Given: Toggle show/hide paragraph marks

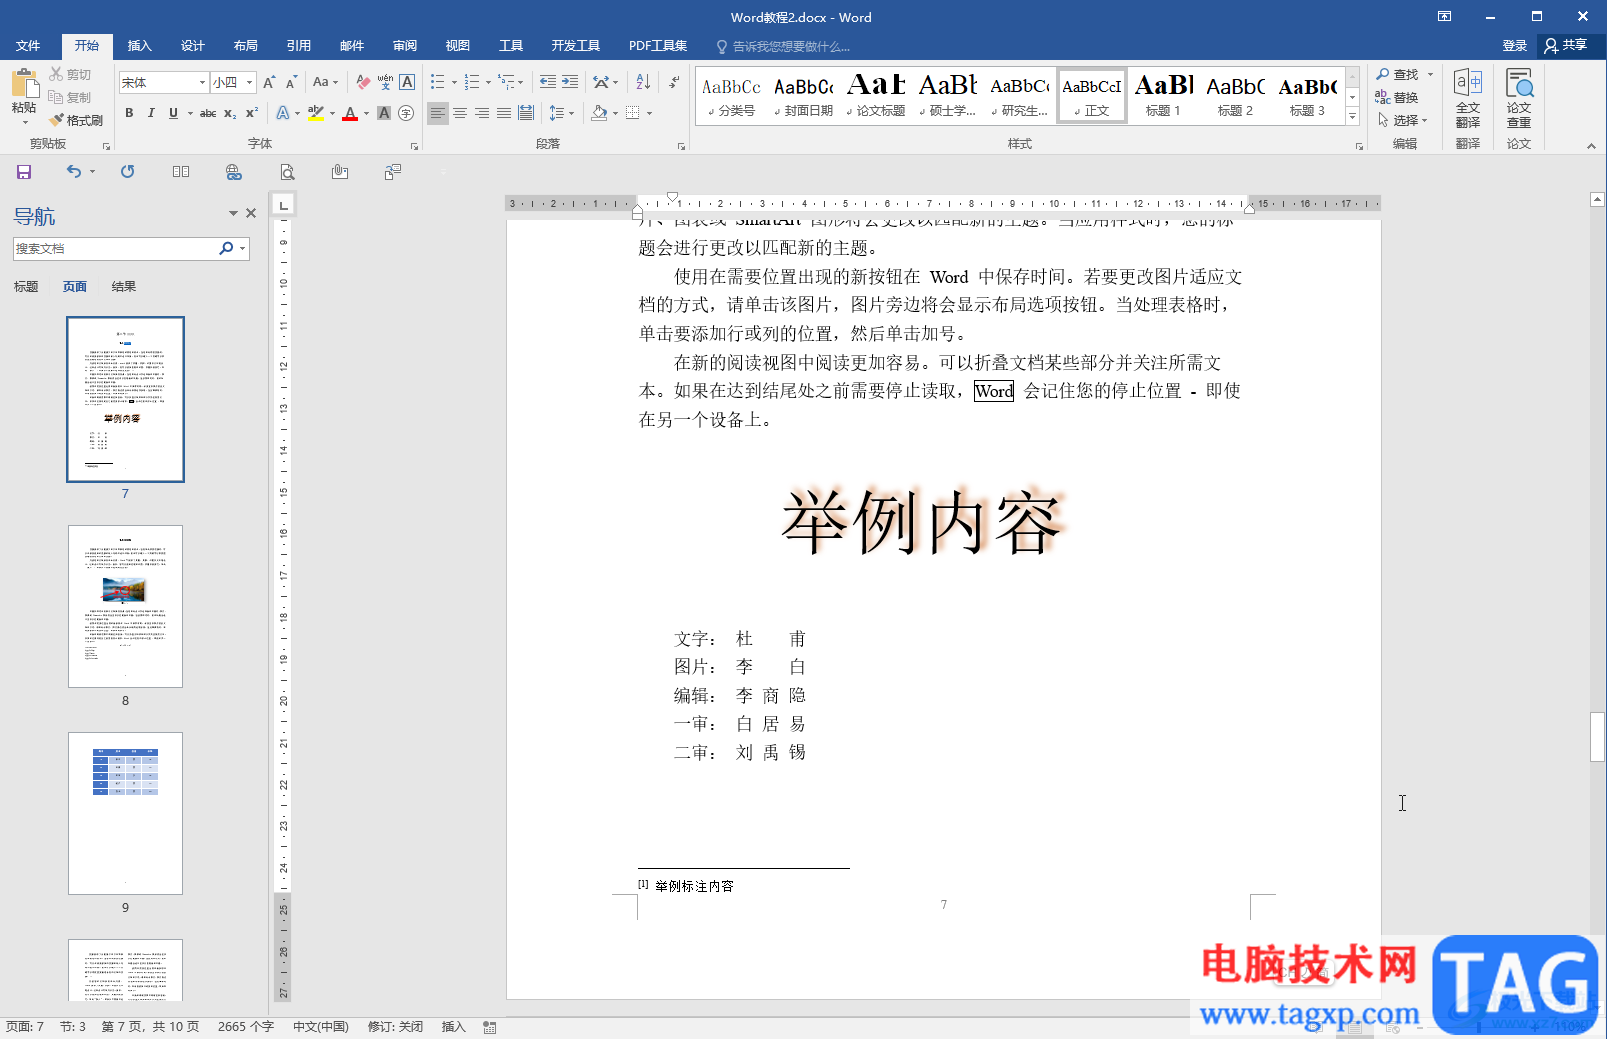Looking at the screenshot, I should click(x=675, y=82).
